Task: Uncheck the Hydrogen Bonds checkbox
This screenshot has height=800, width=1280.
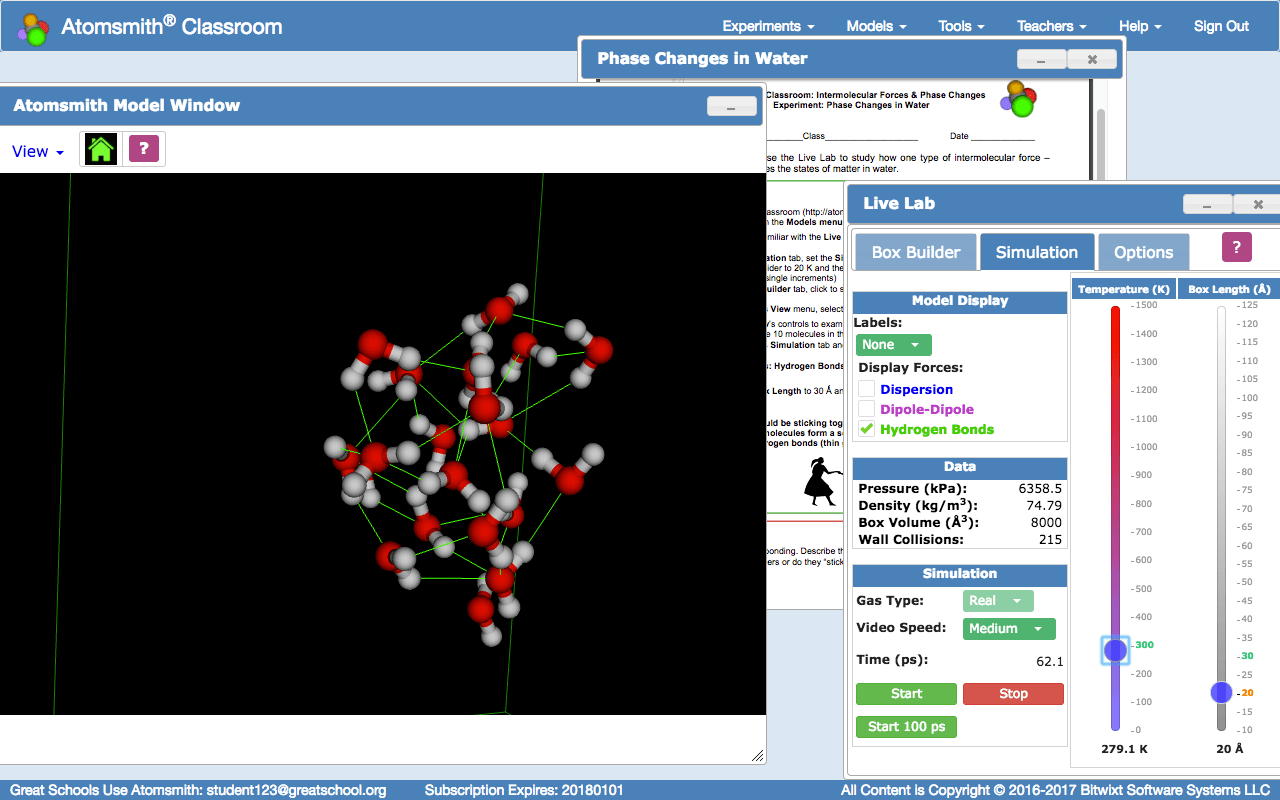Action: point(867,429)
